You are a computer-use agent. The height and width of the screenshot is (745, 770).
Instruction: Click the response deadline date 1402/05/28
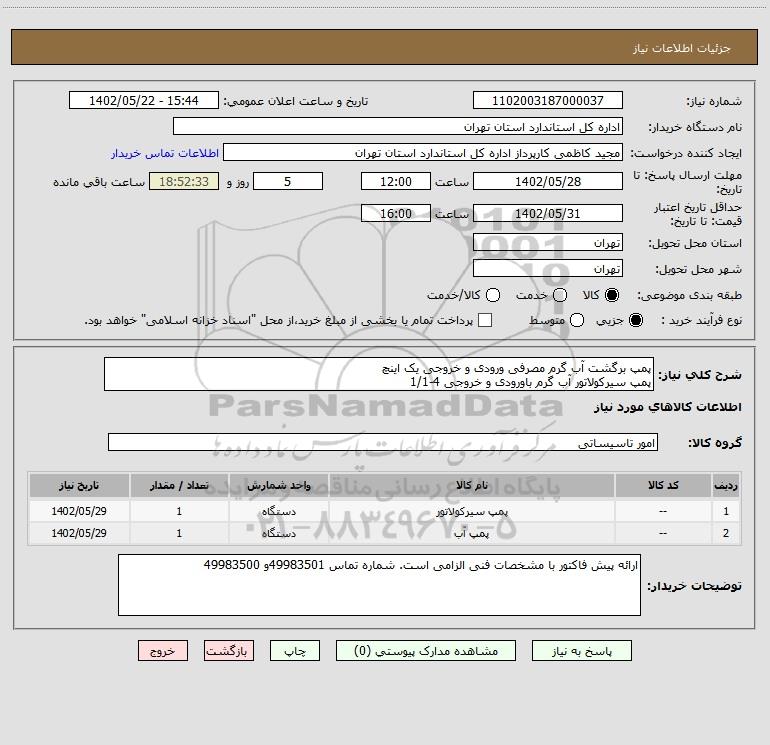(x=548, y=181)
